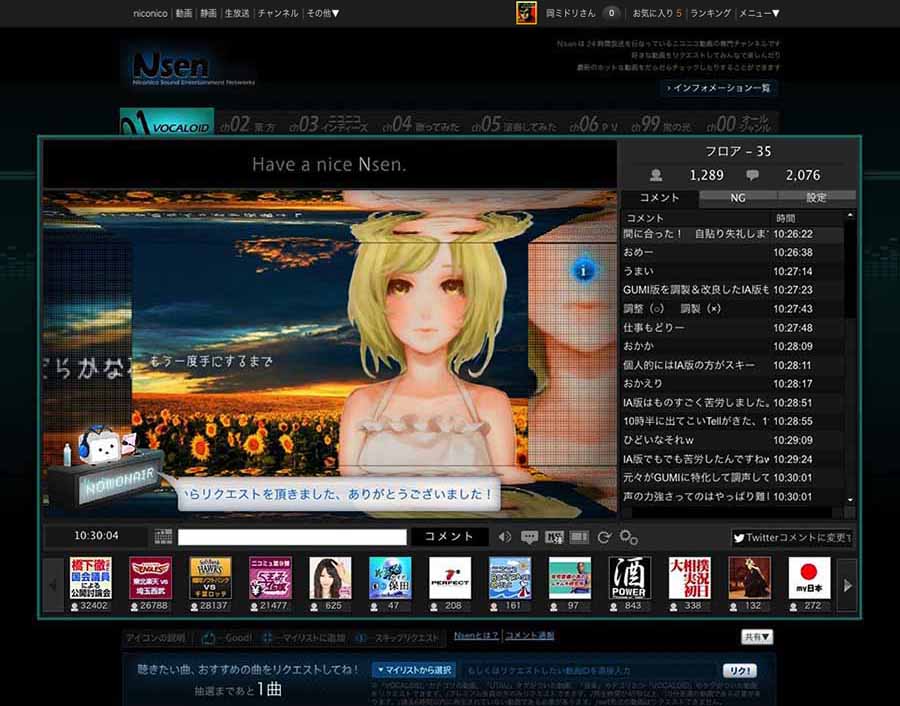
Task: Open the Nsenとは？ link
Action: (476, 636)
